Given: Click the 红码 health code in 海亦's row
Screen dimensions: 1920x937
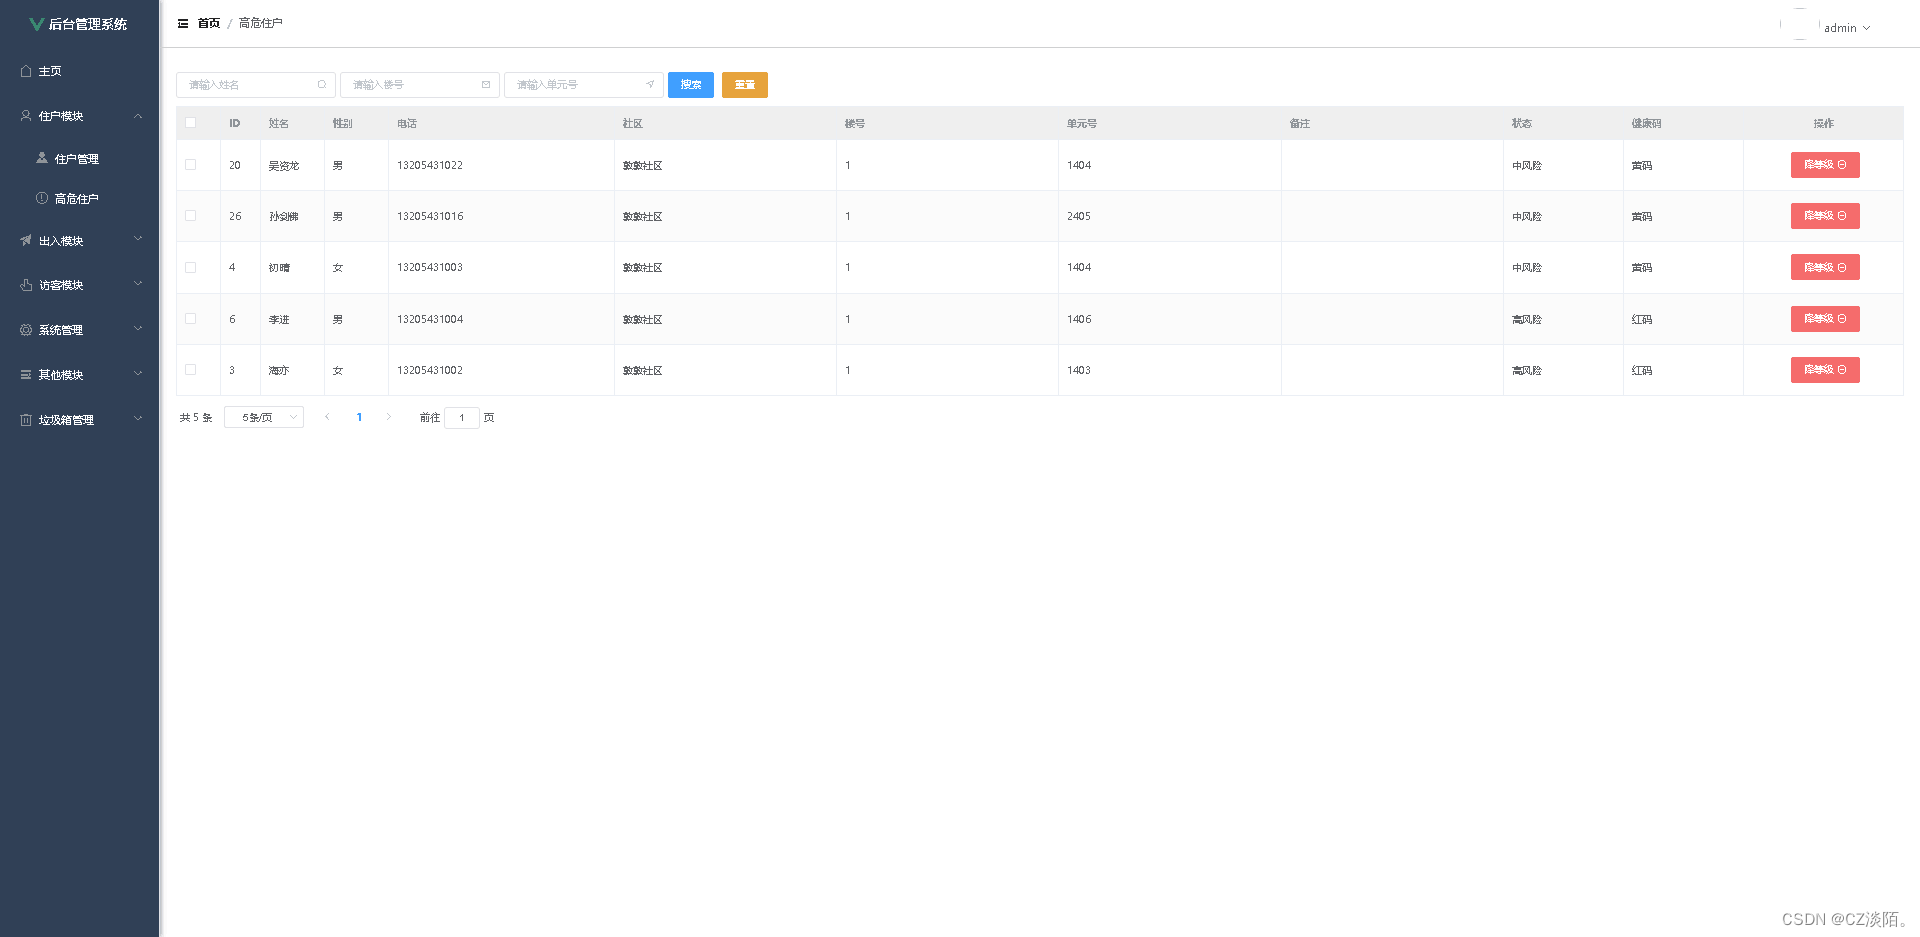Looking at the screenshot, I should [1642, 370].
